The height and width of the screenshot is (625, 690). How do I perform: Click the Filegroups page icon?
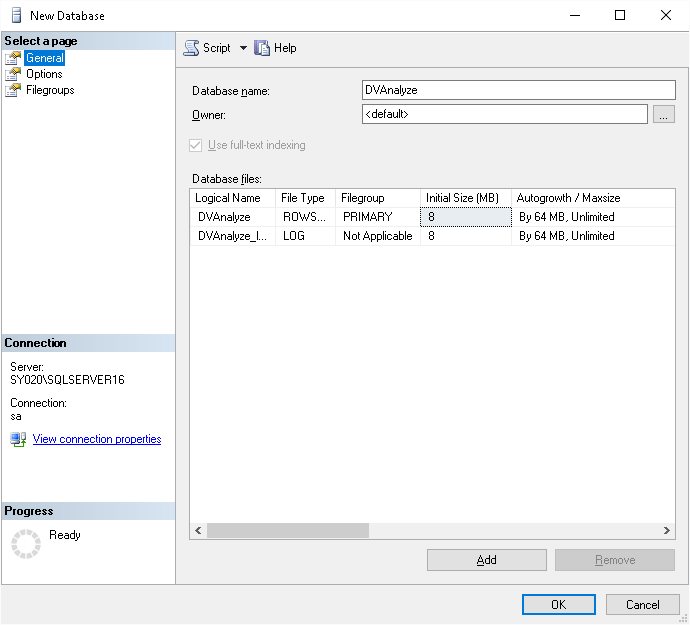pyautogui.click(x=13, y=90)
